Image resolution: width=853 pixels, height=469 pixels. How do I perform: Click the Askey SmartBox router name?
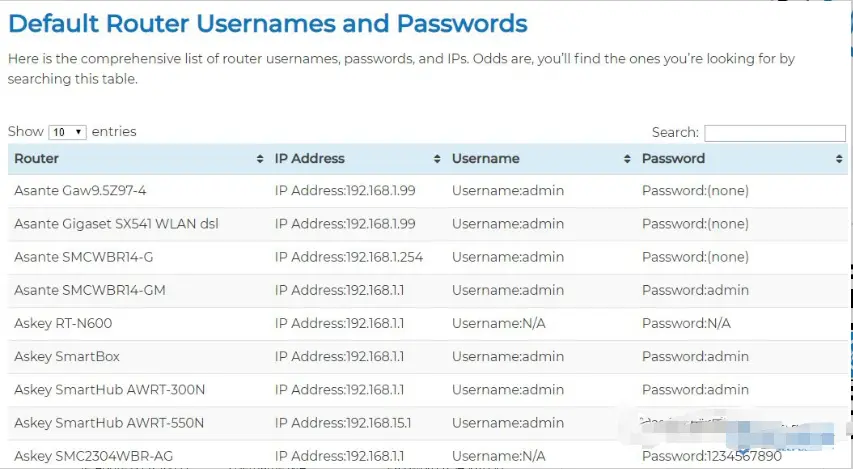coord(67,356)
